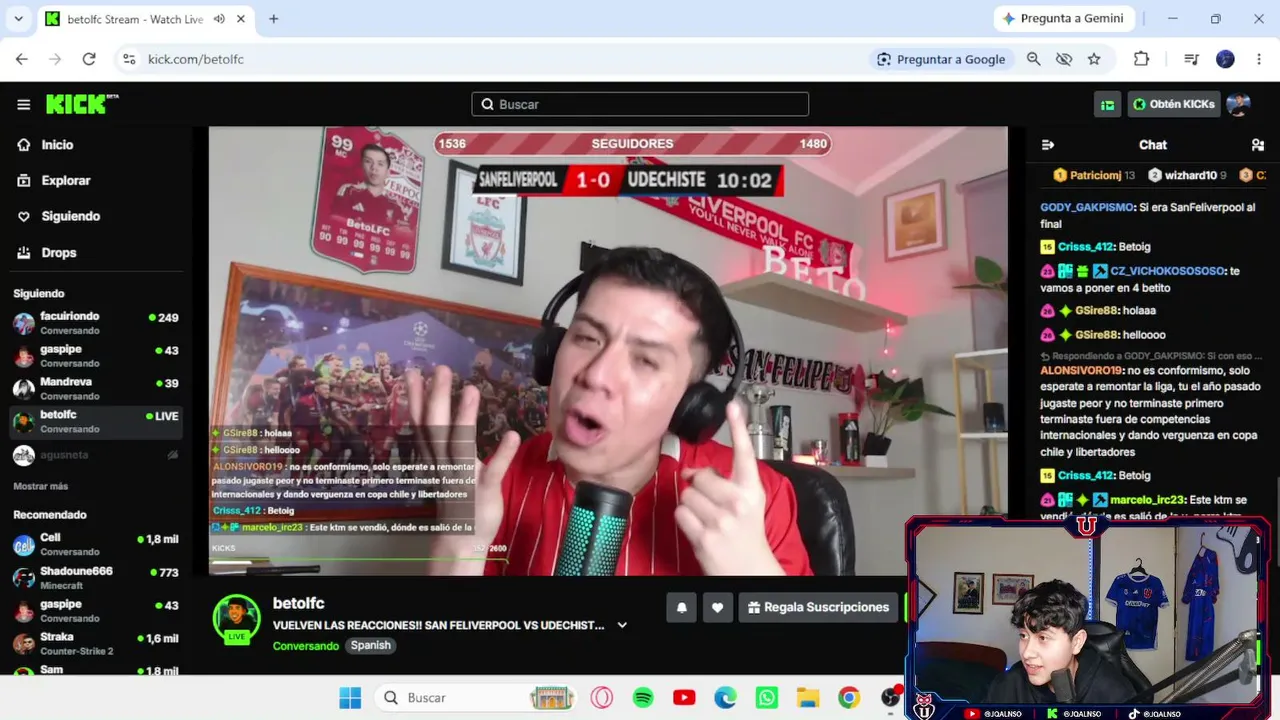Open offline agusneta channel in the sidebar

[x=96, y=455]
